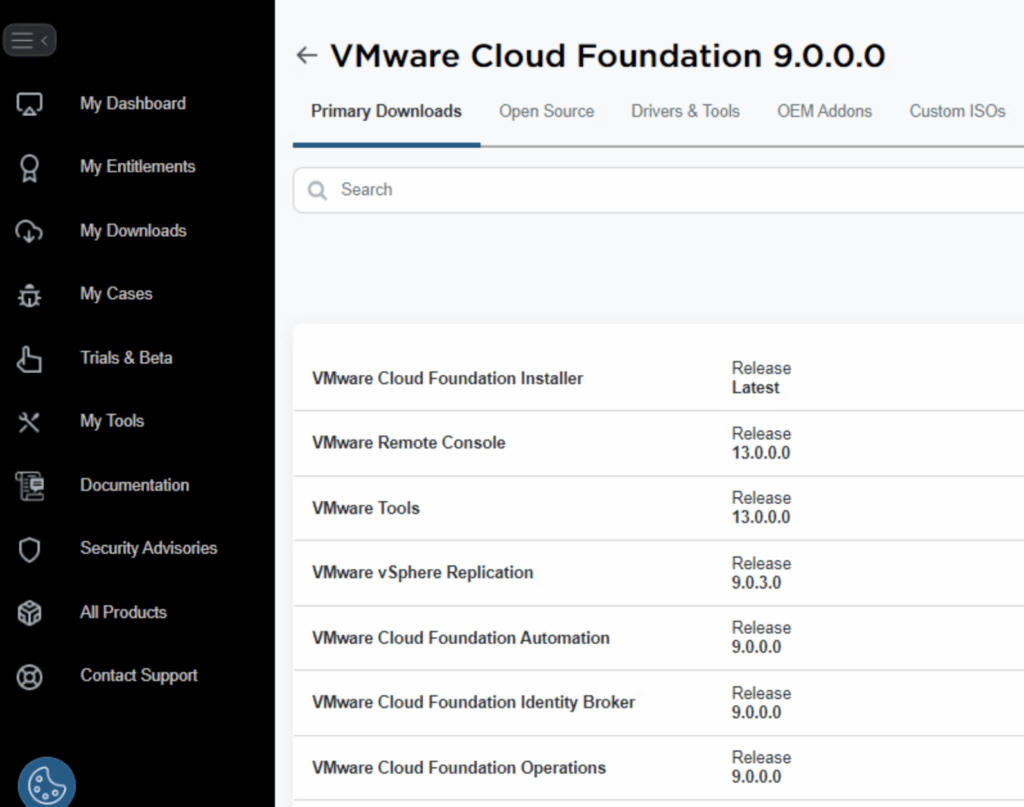Switch to the Drivers & Tools tab

click(685, 112)
